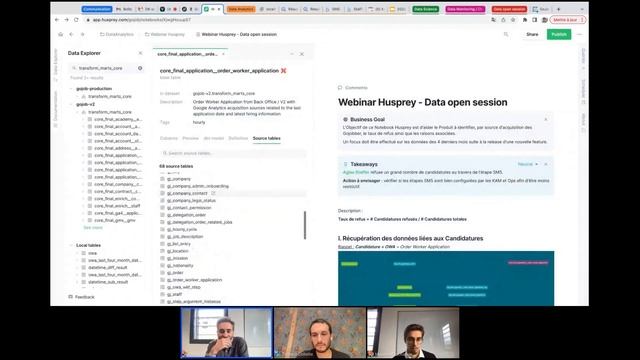Close the core_final_application table tab

(x=223, y=54)
